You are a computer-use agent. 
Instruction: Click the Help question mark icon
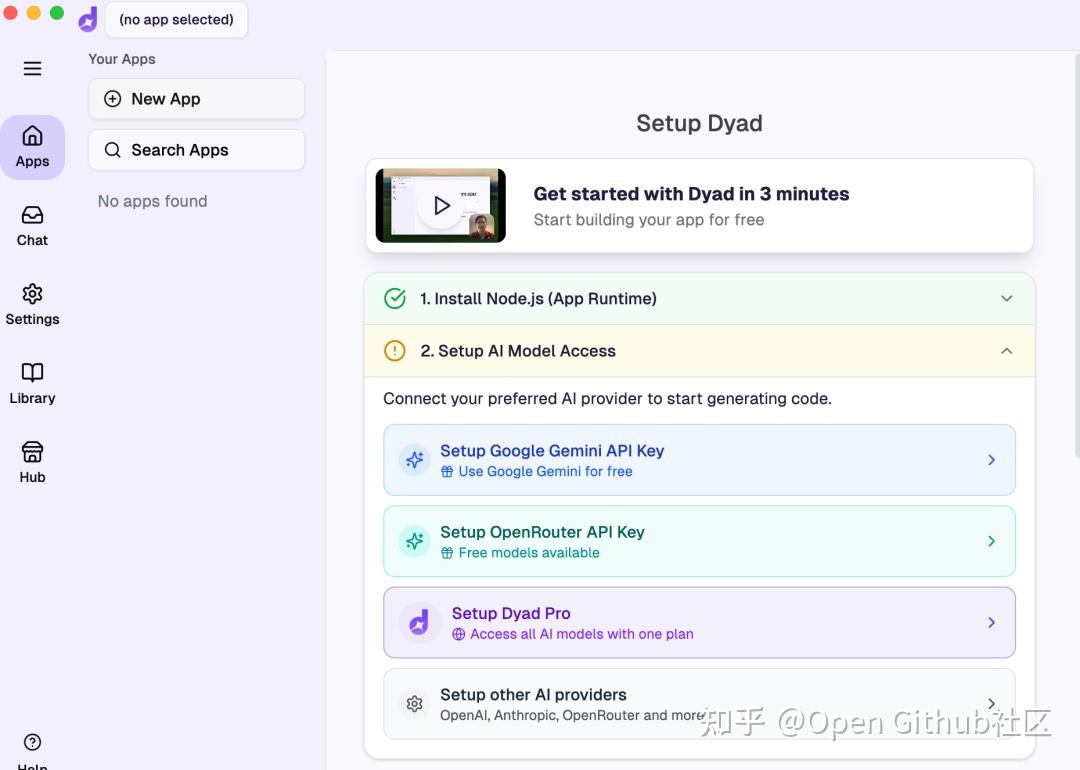tap(33, 743)
